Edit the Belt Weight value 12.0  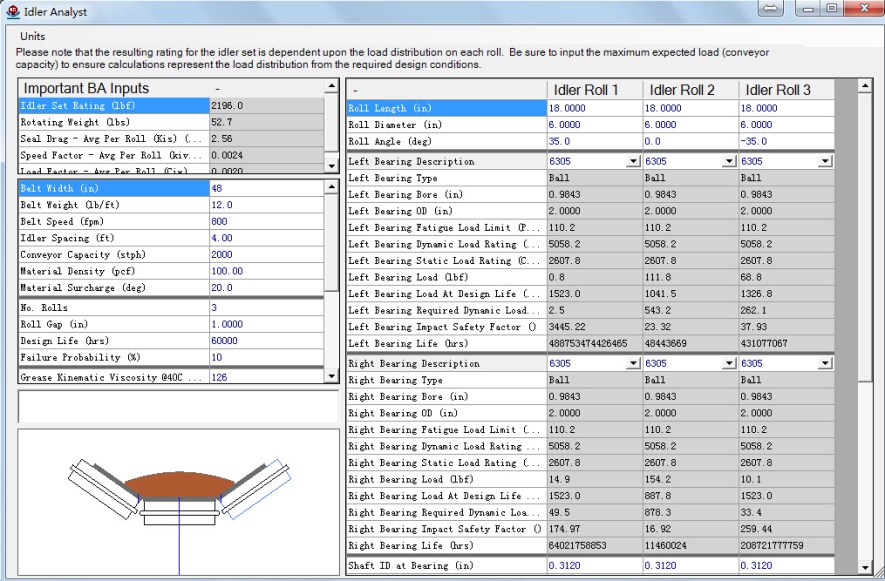point(266,205)
